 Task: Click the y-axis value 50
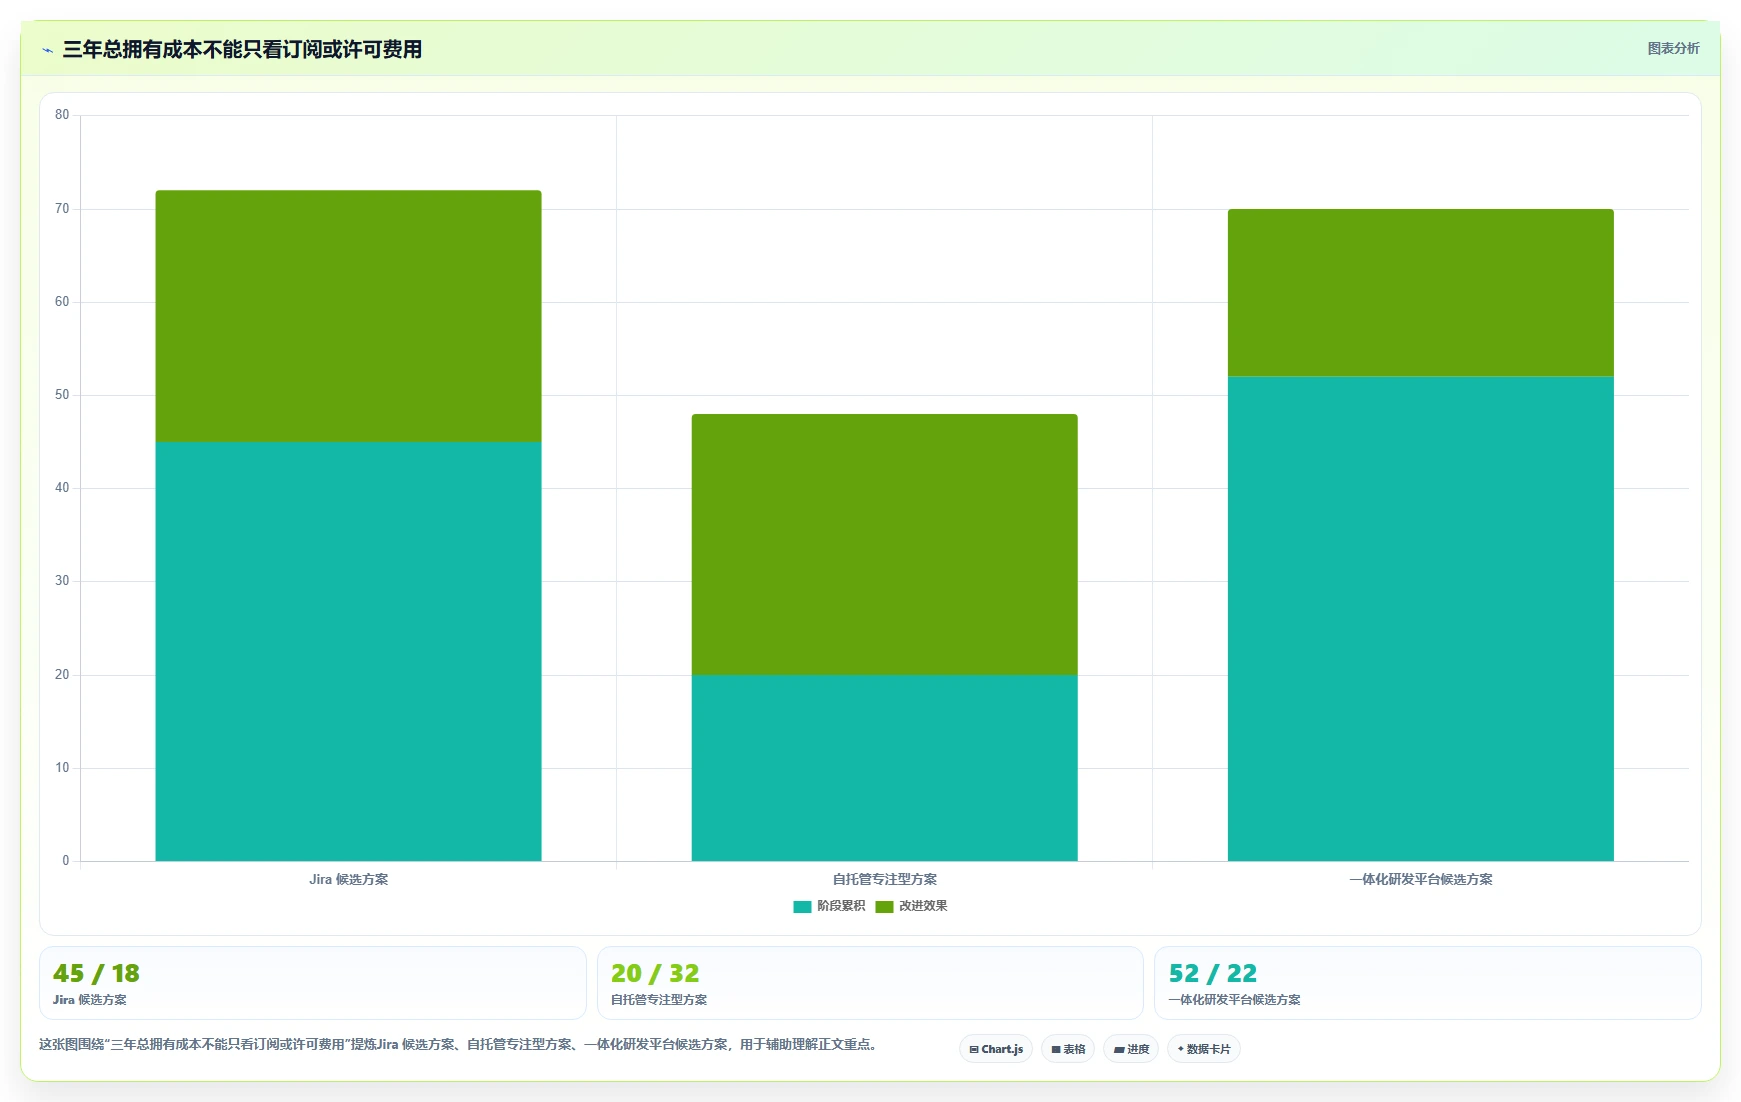click(62, 395)
